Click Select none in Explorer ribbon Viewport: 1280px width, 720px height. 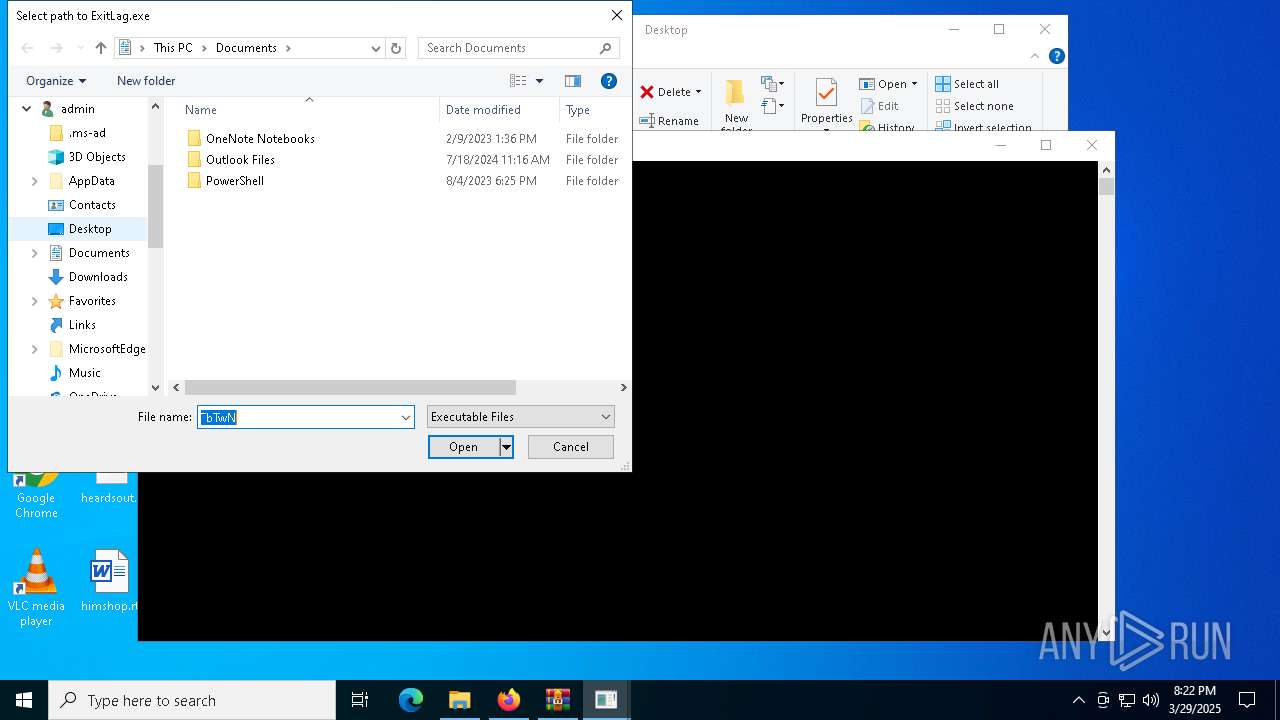tap(975, 106)
